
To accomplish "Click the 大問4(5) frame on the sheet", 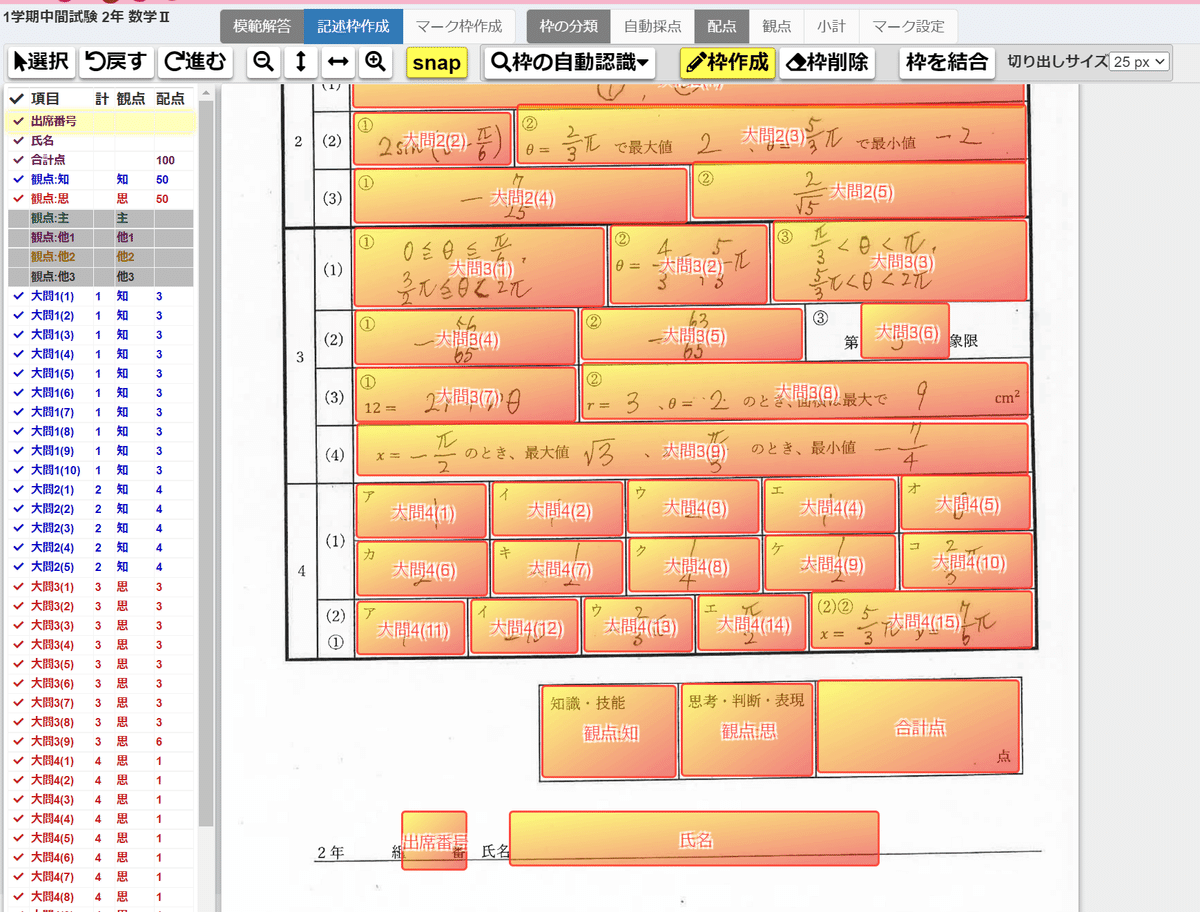I will (x=967, y=503).
